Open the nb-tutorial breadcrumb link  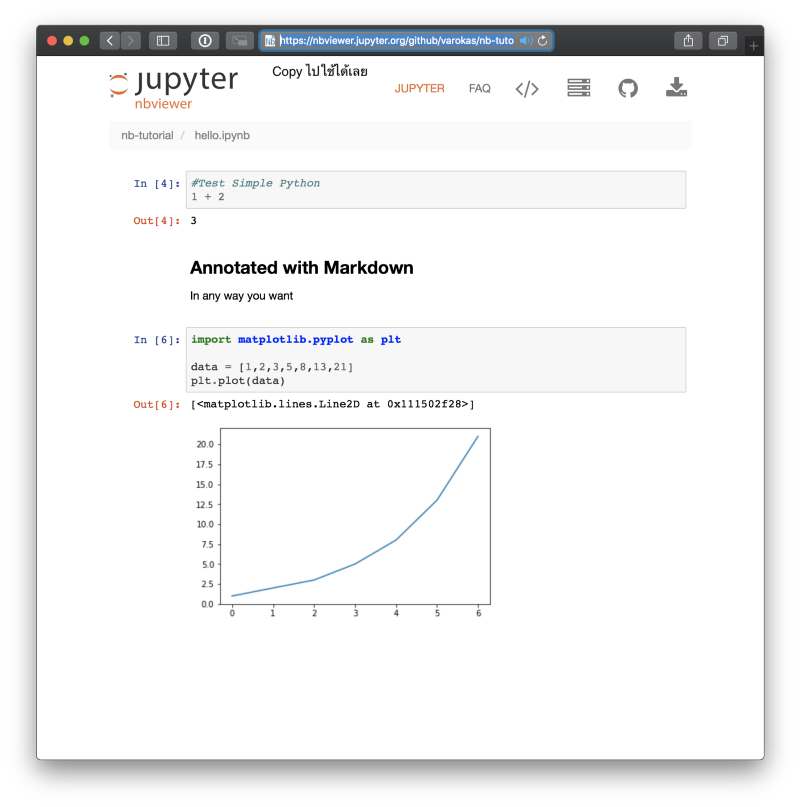click(147, 135)
